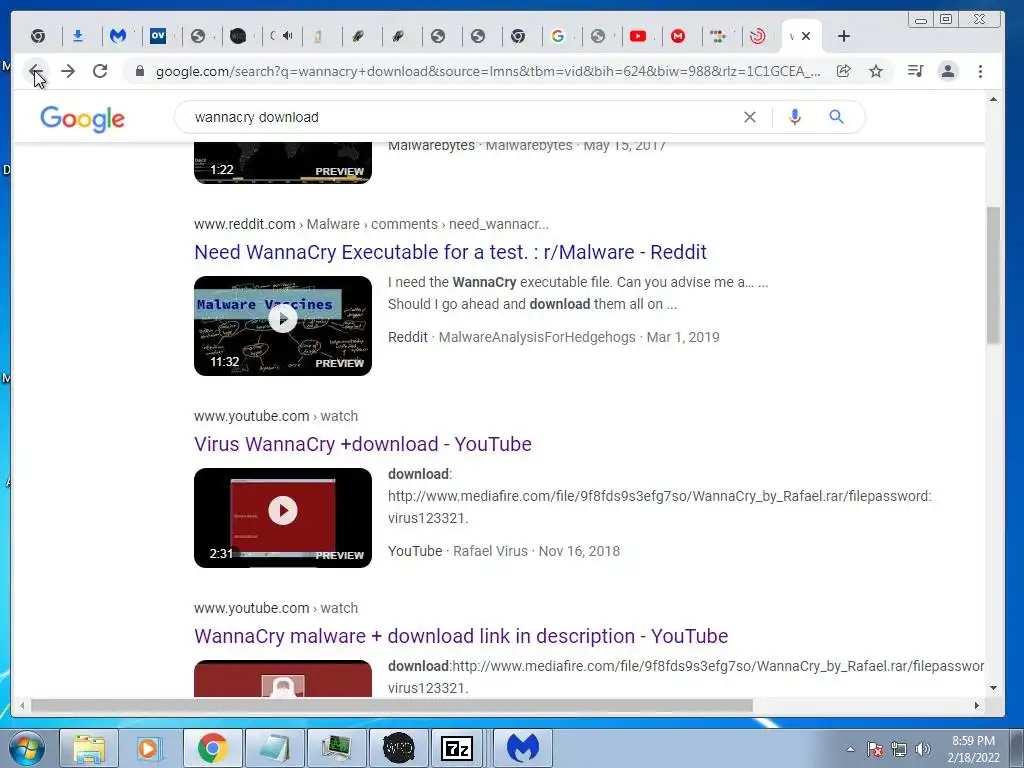This screenshot has height=768, width=1024.
Task: Click MalwareAnalysisForHedgehogs Mar 1, 2019 text
Action: coord(579,337)
